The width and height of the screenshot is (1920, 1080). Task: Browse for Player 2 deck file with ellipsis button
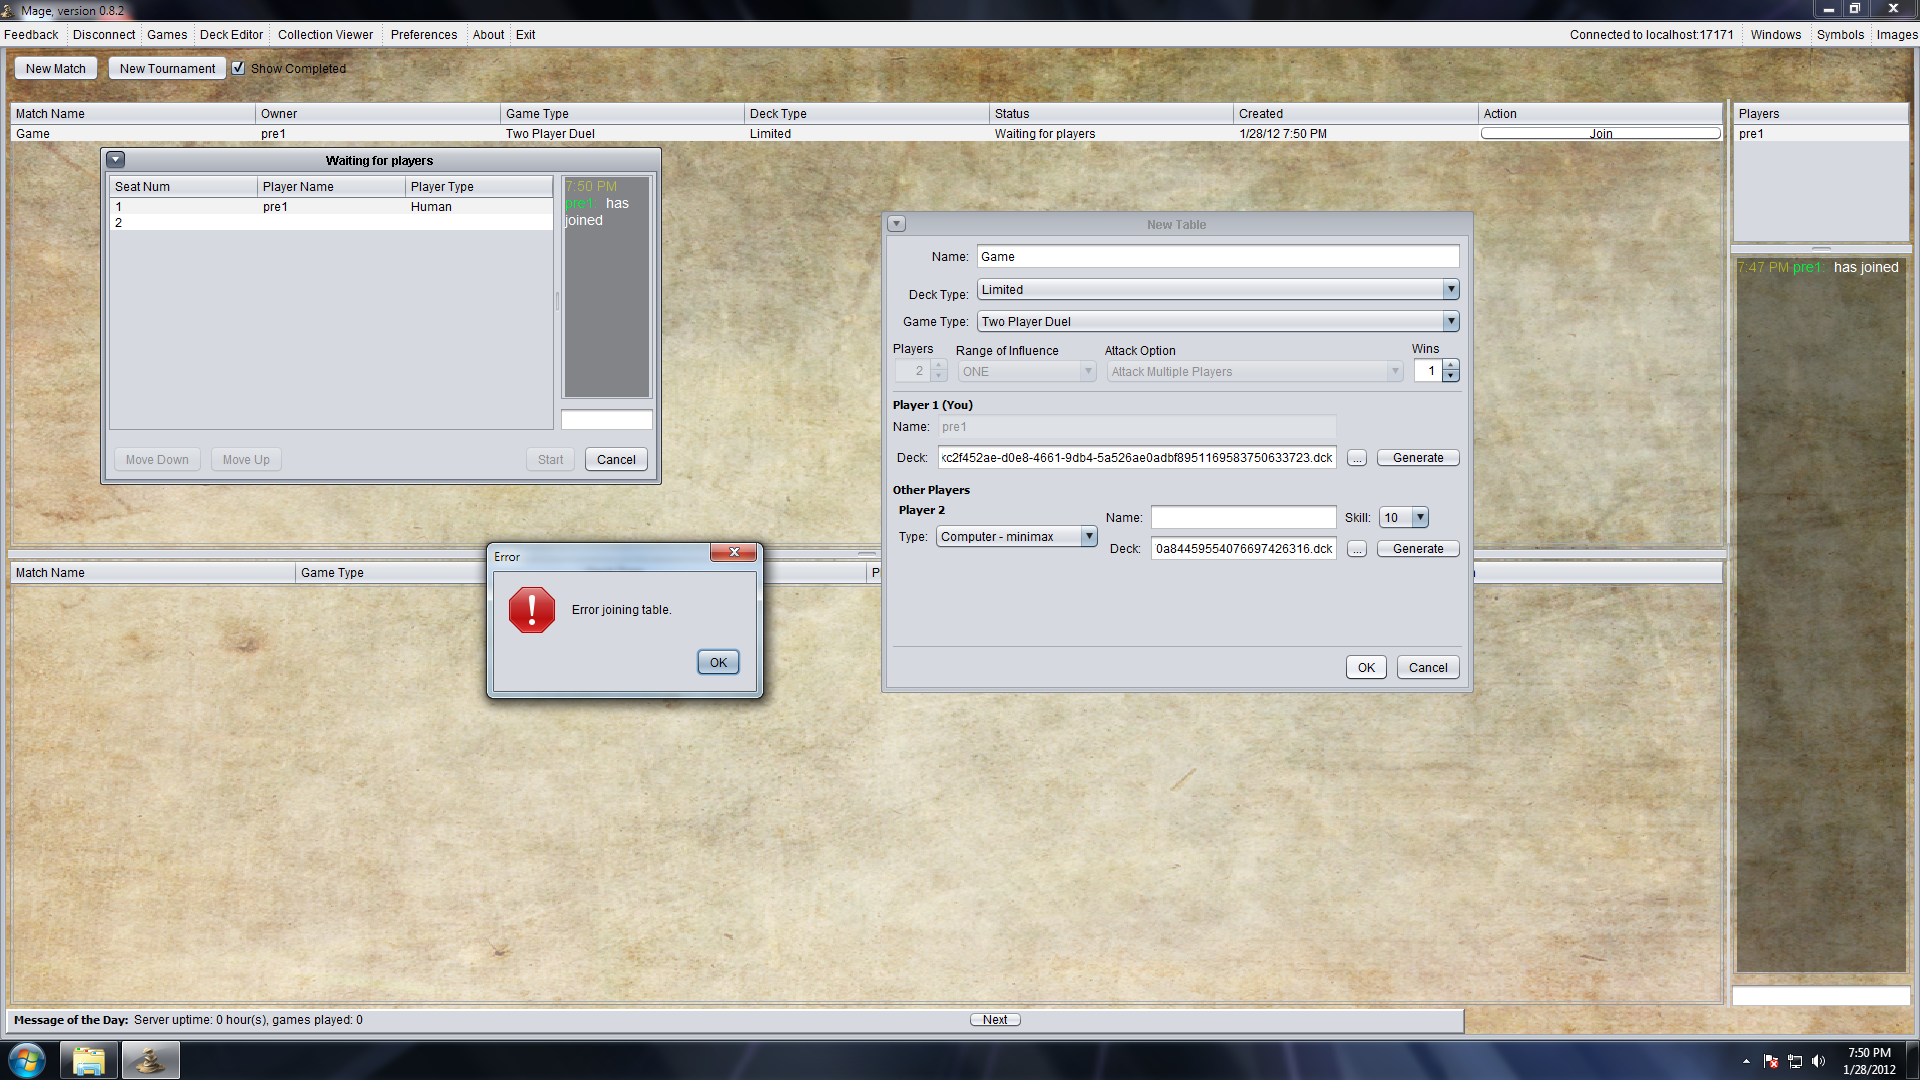point(1356,549)
